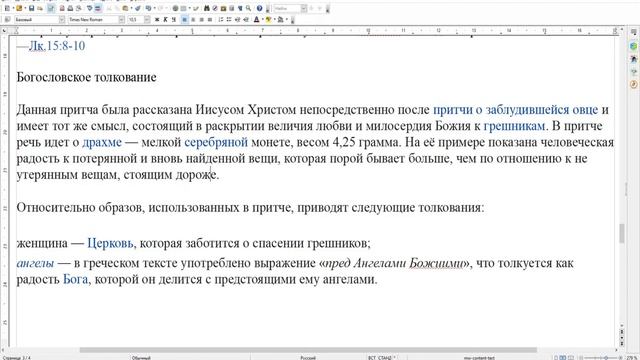Viewport: 640px width, 360px height.
Task: Click the Insert Table icon
Action: tap(183, 8)
